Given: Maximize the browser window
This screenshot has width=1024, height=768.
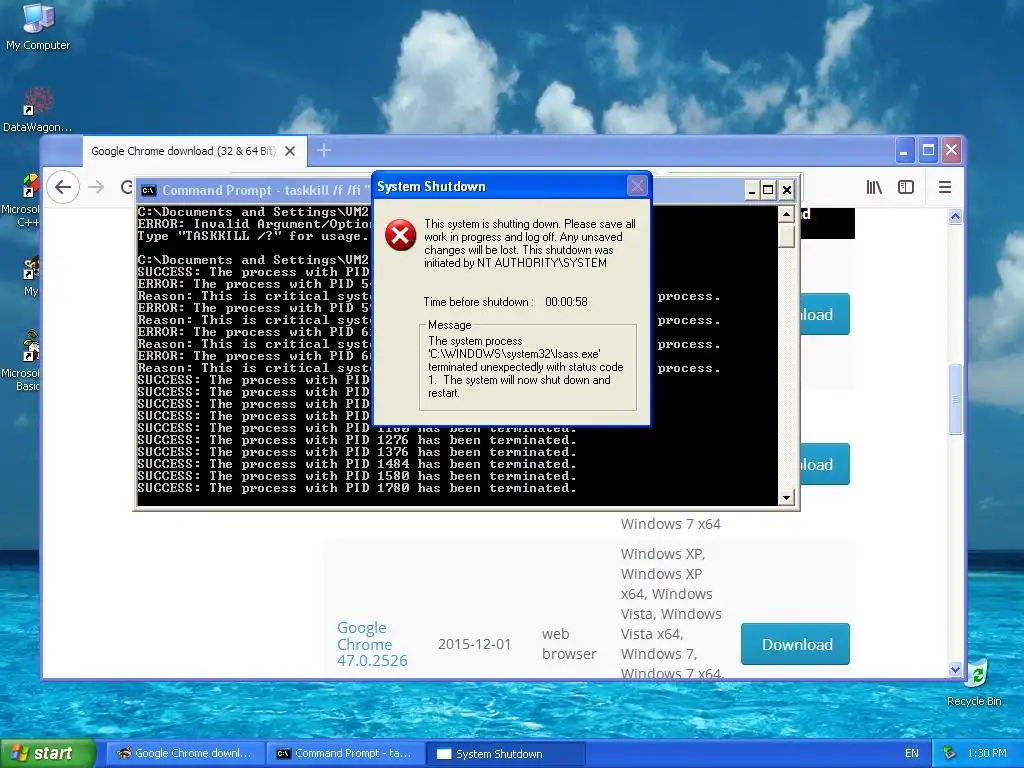Looking at the screenshot, I should [928, 151].
